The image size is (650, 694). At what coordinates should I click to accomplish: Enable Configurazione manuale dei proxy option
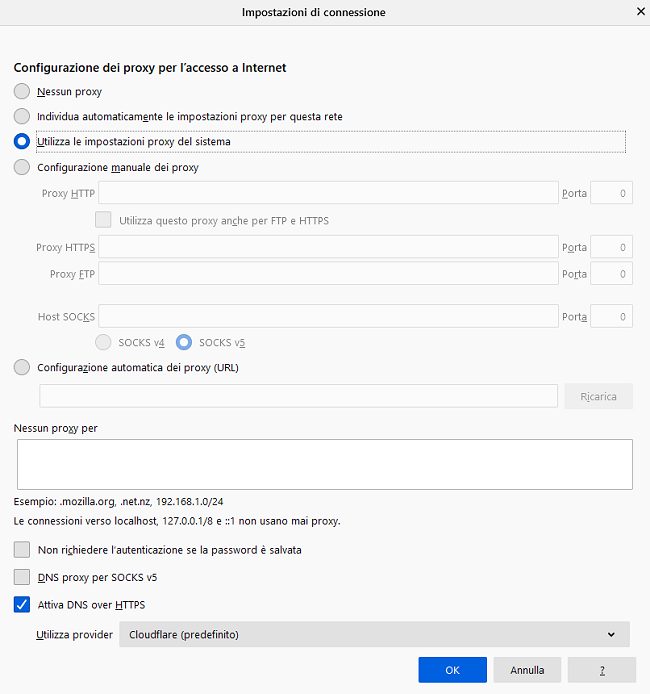[x=22, y=167]
